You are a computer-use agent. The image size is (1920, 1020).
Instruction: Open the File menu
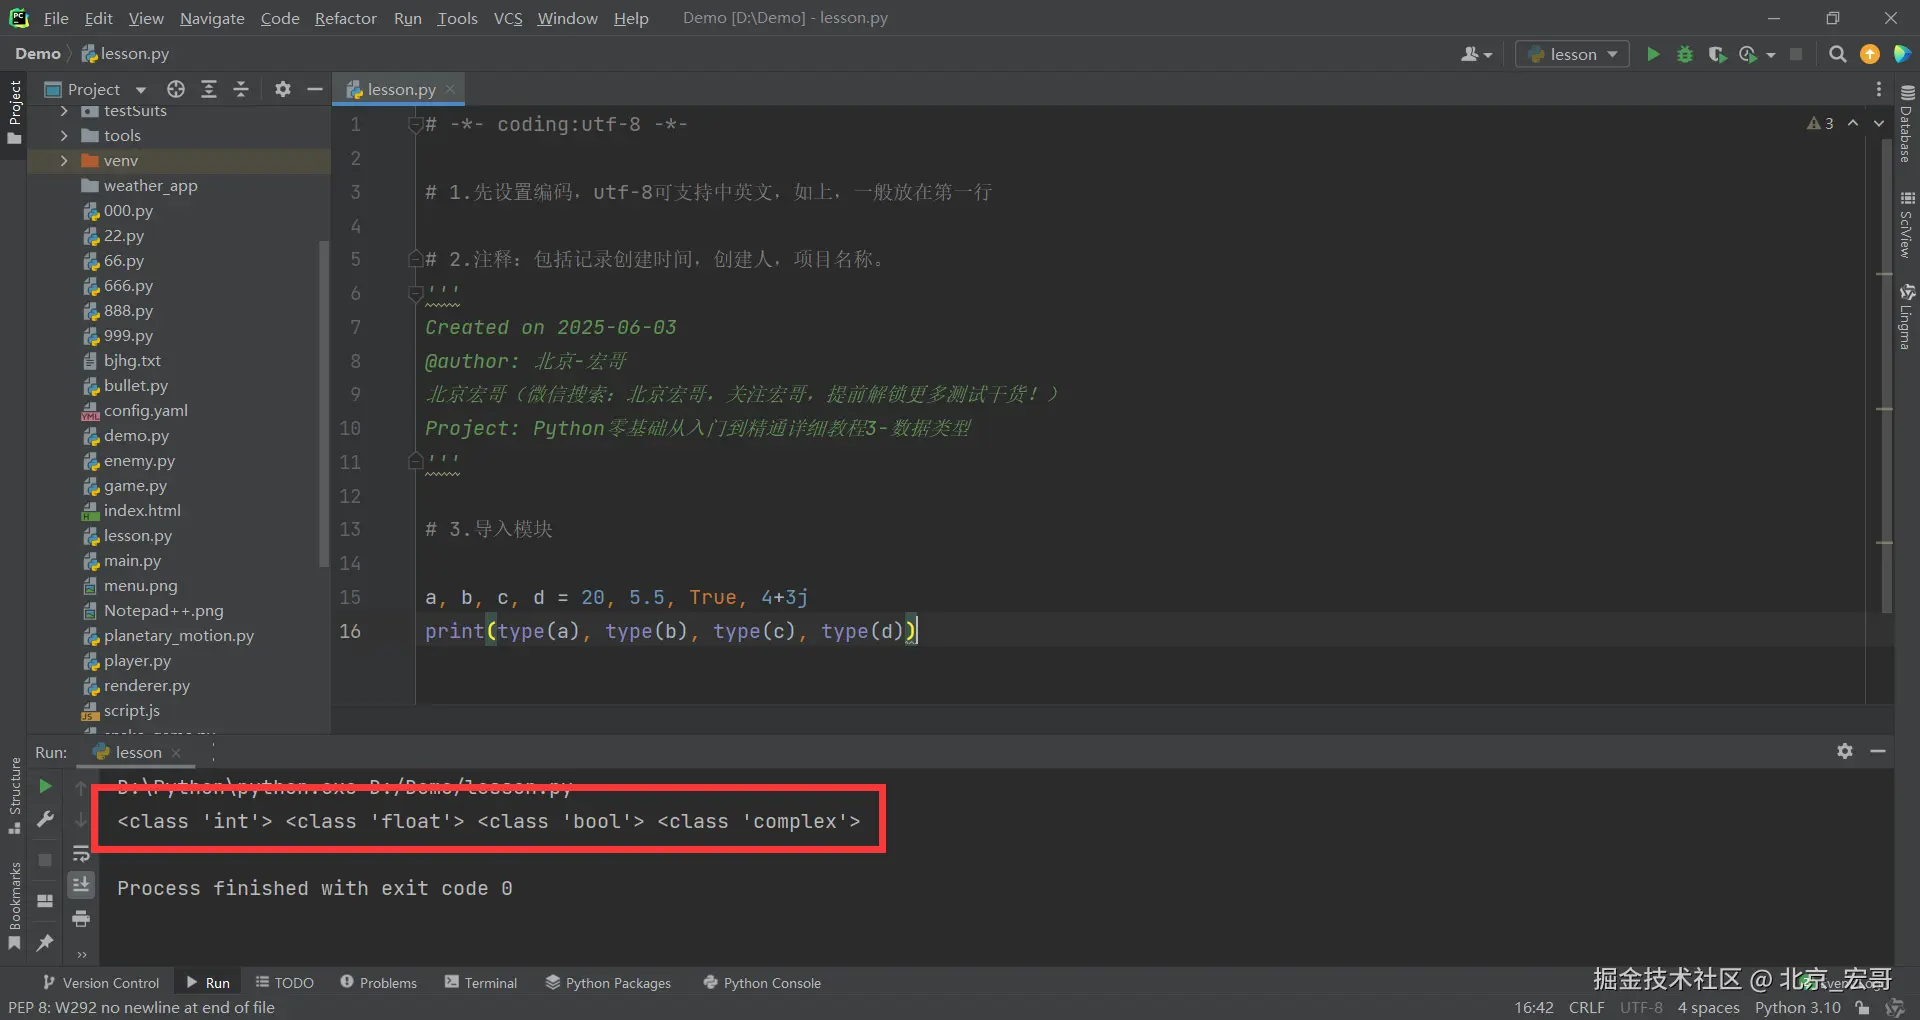[56, 18]
